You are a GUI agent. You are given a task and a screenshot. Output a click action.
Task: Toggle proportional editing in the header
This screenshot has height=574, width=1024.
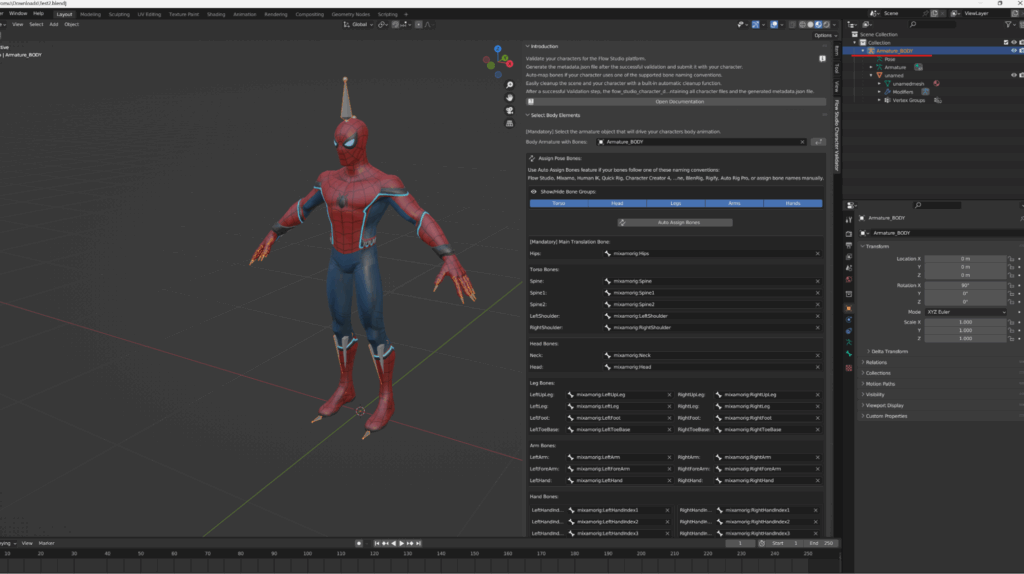419,25
